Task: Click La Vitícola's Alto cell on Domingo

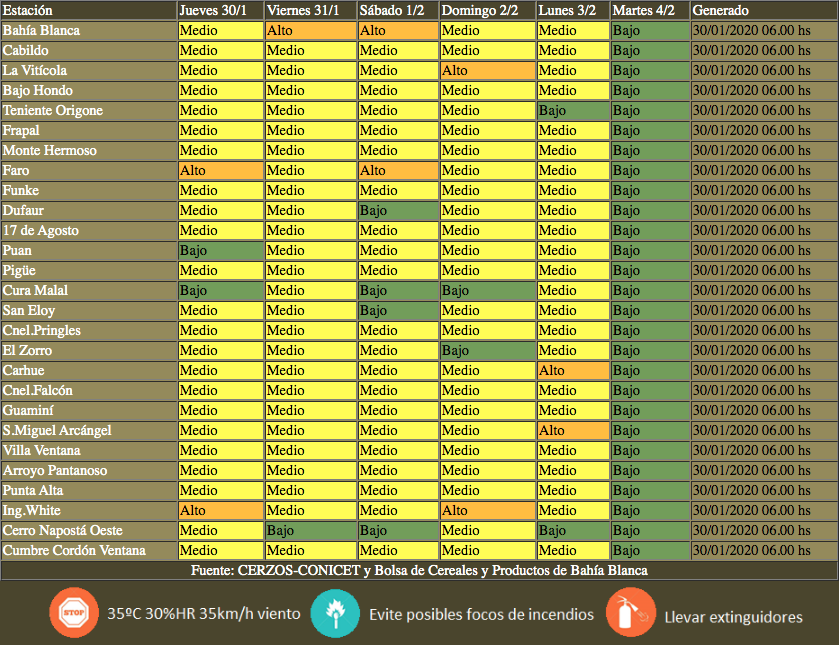Action: point(487,70)
